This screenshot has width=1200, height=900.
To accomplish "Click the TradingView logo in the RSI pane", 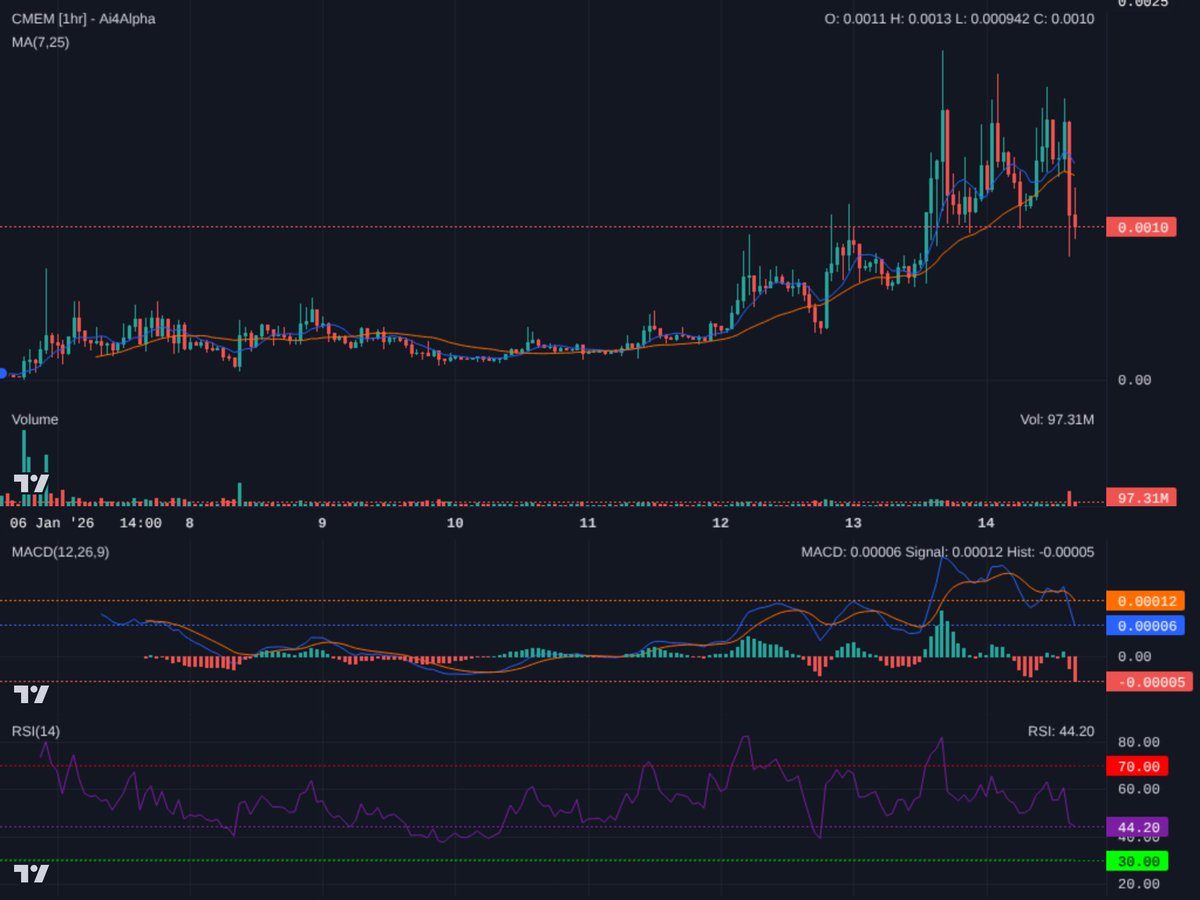I will tap(31, 874).
